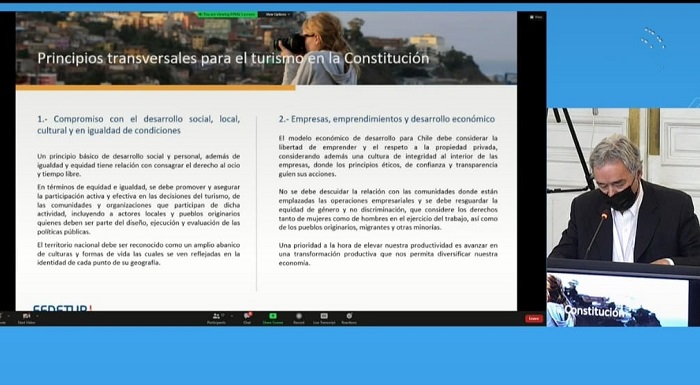Image resolution: width=700 pixels, height=385 pixels.
Task: Click the small Constitución slide preview thumbnail
Action: pos(618,300)
